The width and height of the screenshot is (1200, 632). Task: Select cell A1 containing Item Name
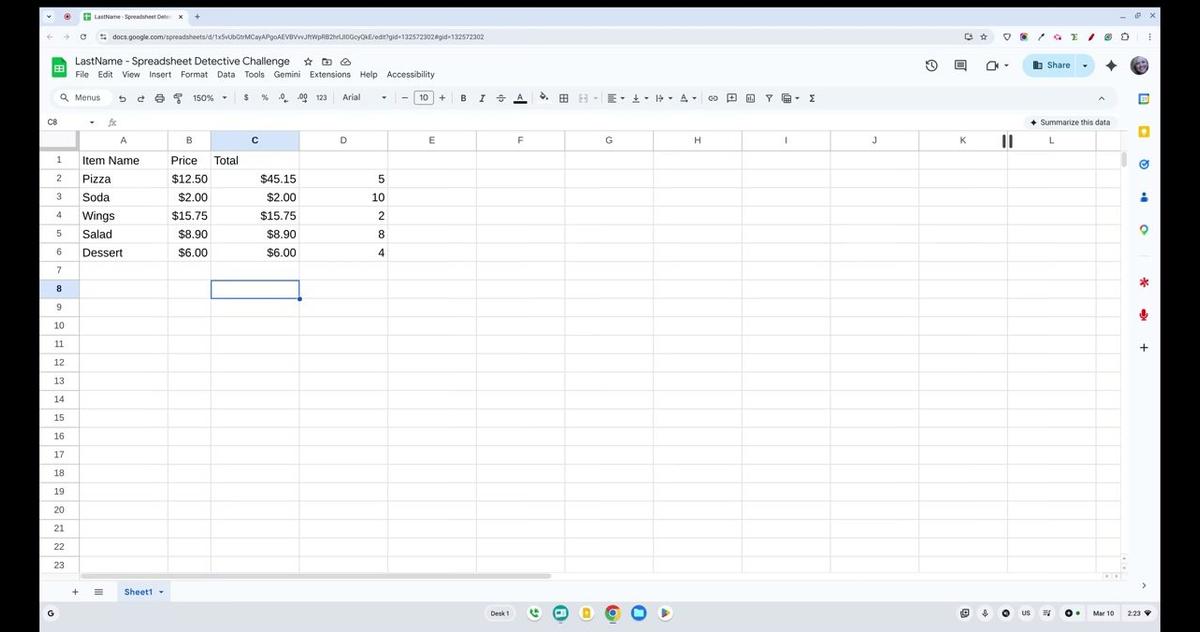(123, 160)
